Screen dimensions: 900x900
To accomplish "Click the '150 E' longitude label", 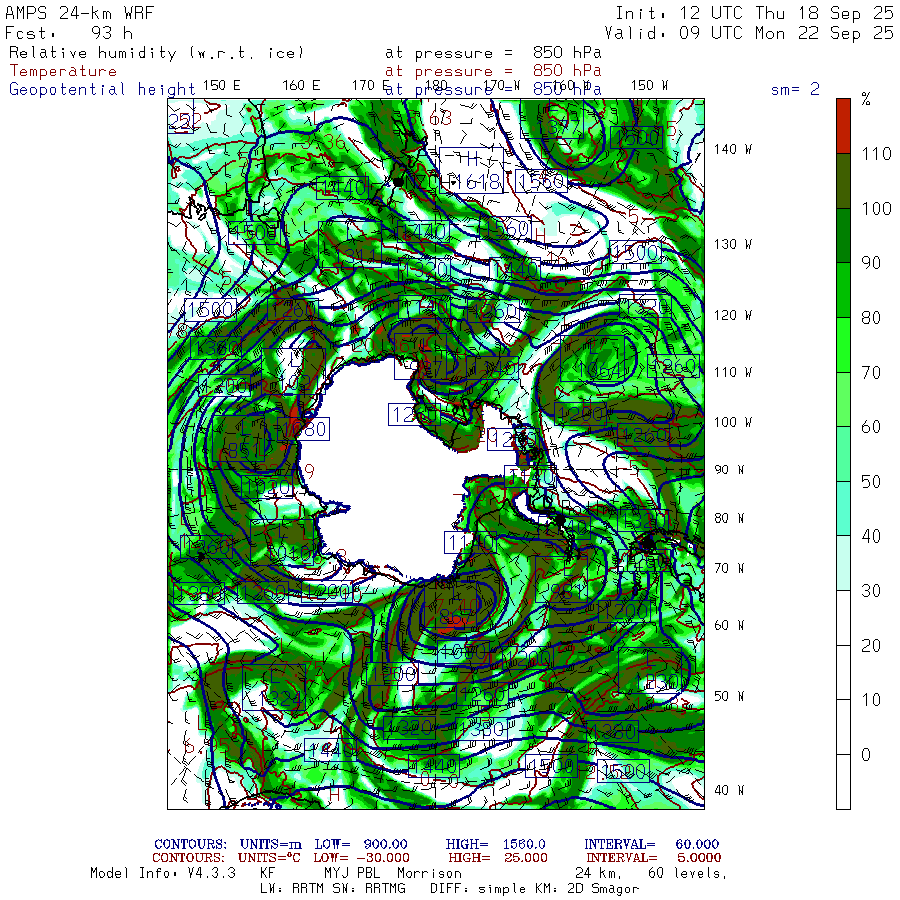I will tap(222, 86).
